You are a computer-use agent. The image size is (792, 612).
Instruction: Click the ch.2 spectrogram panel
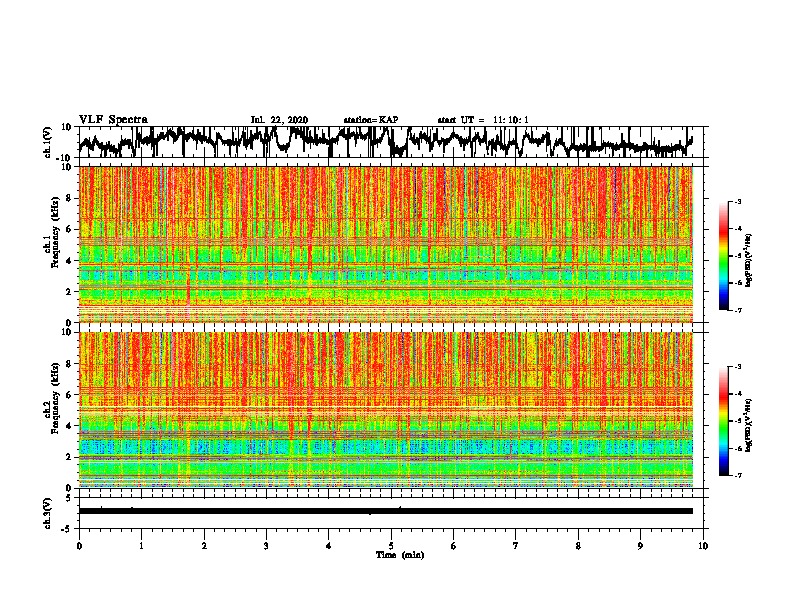click(x=386, y=410)
